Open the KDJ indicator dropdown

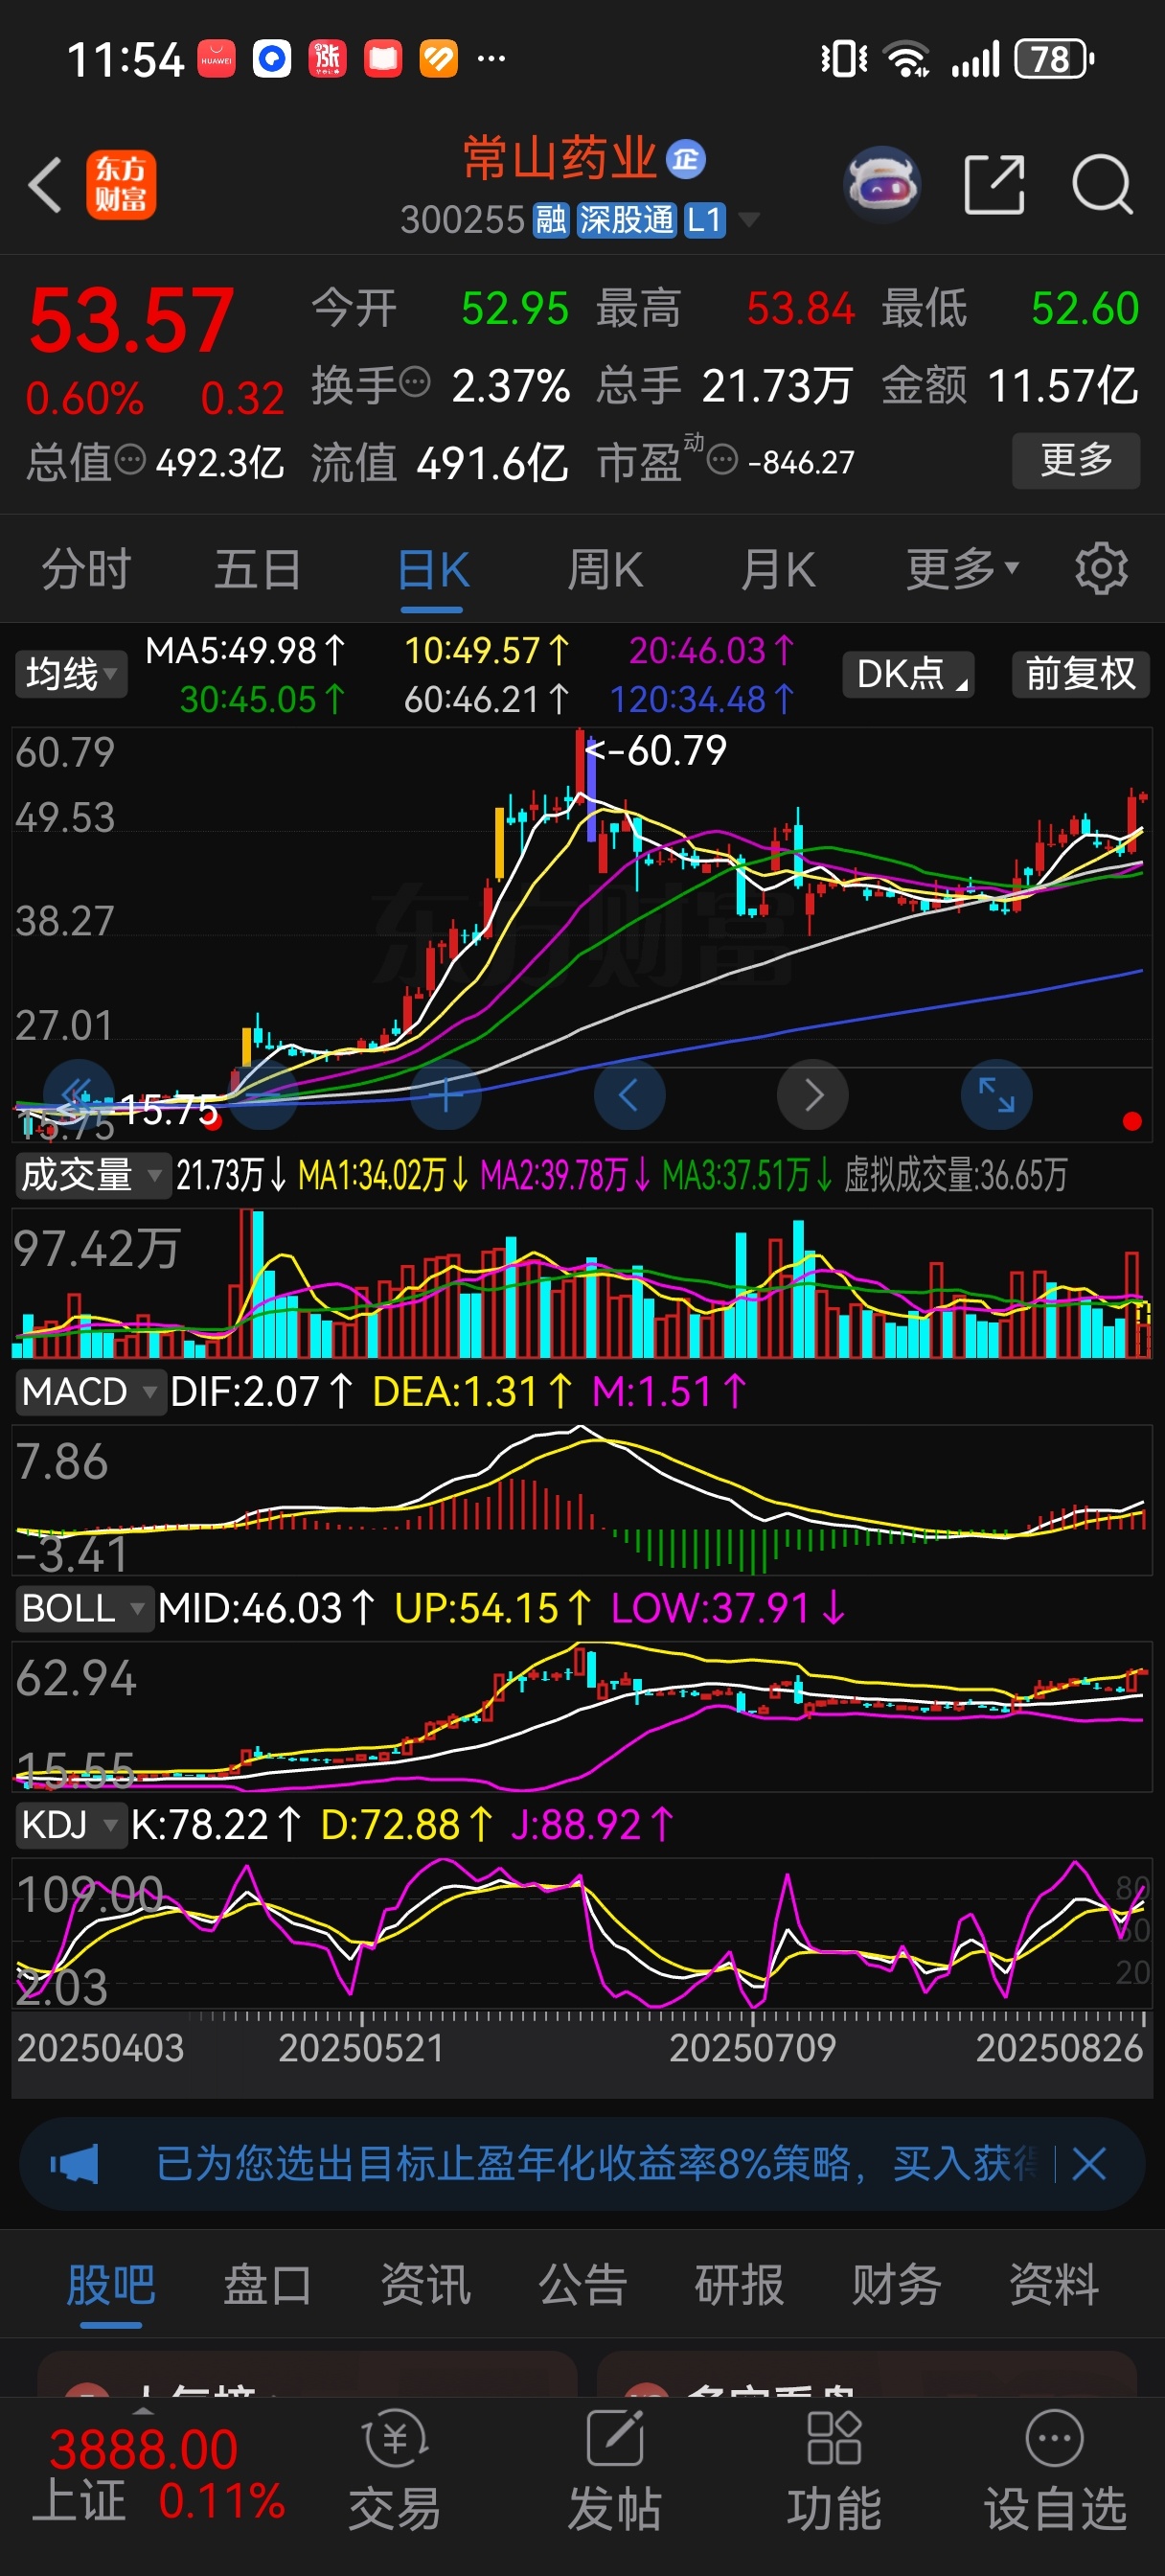(70, 1825)
